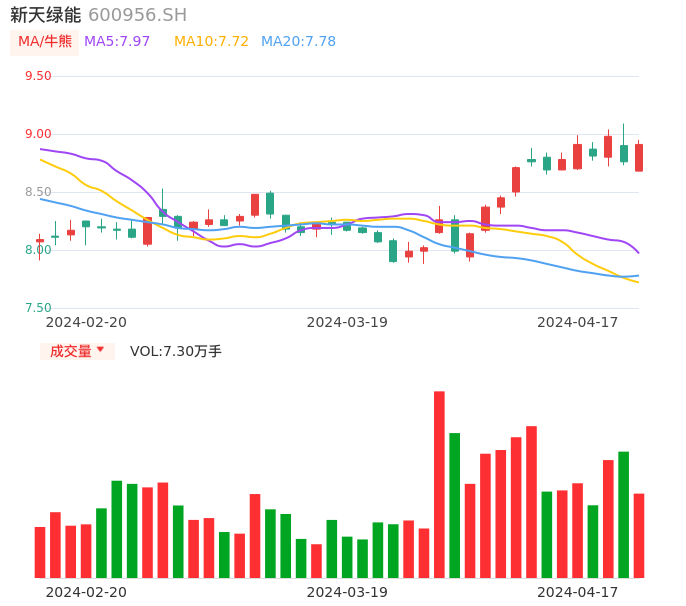The height and width of the screenshot is (606, 686).
Task: Click the last red volume bar on the right
Action: click(x=639, y=536)
